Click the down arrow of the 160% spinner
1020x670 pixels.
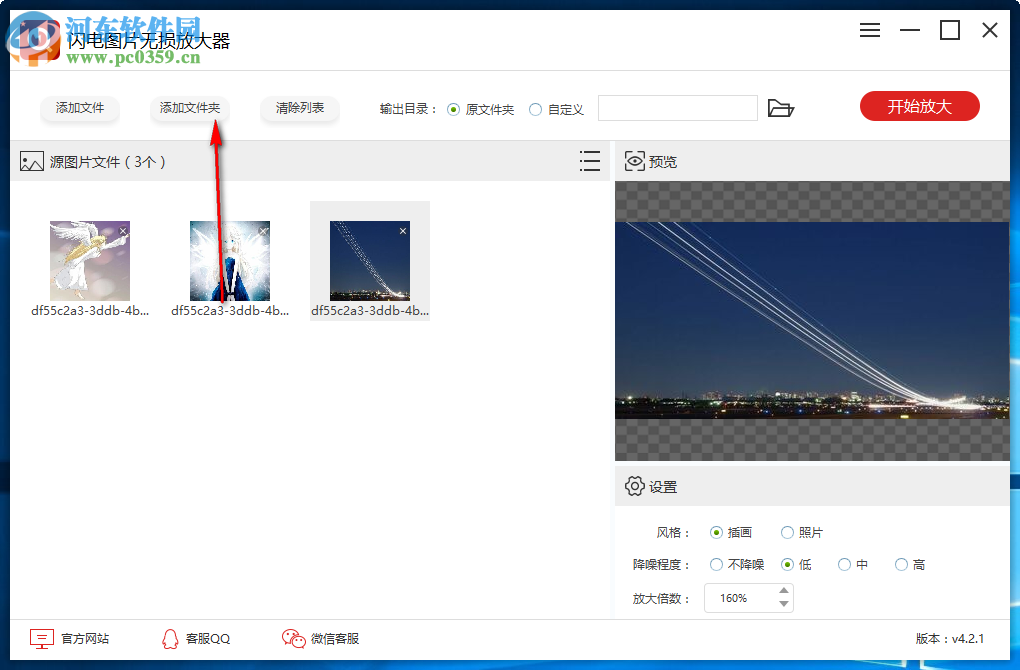pyautogui.click(x=786, y=604)
